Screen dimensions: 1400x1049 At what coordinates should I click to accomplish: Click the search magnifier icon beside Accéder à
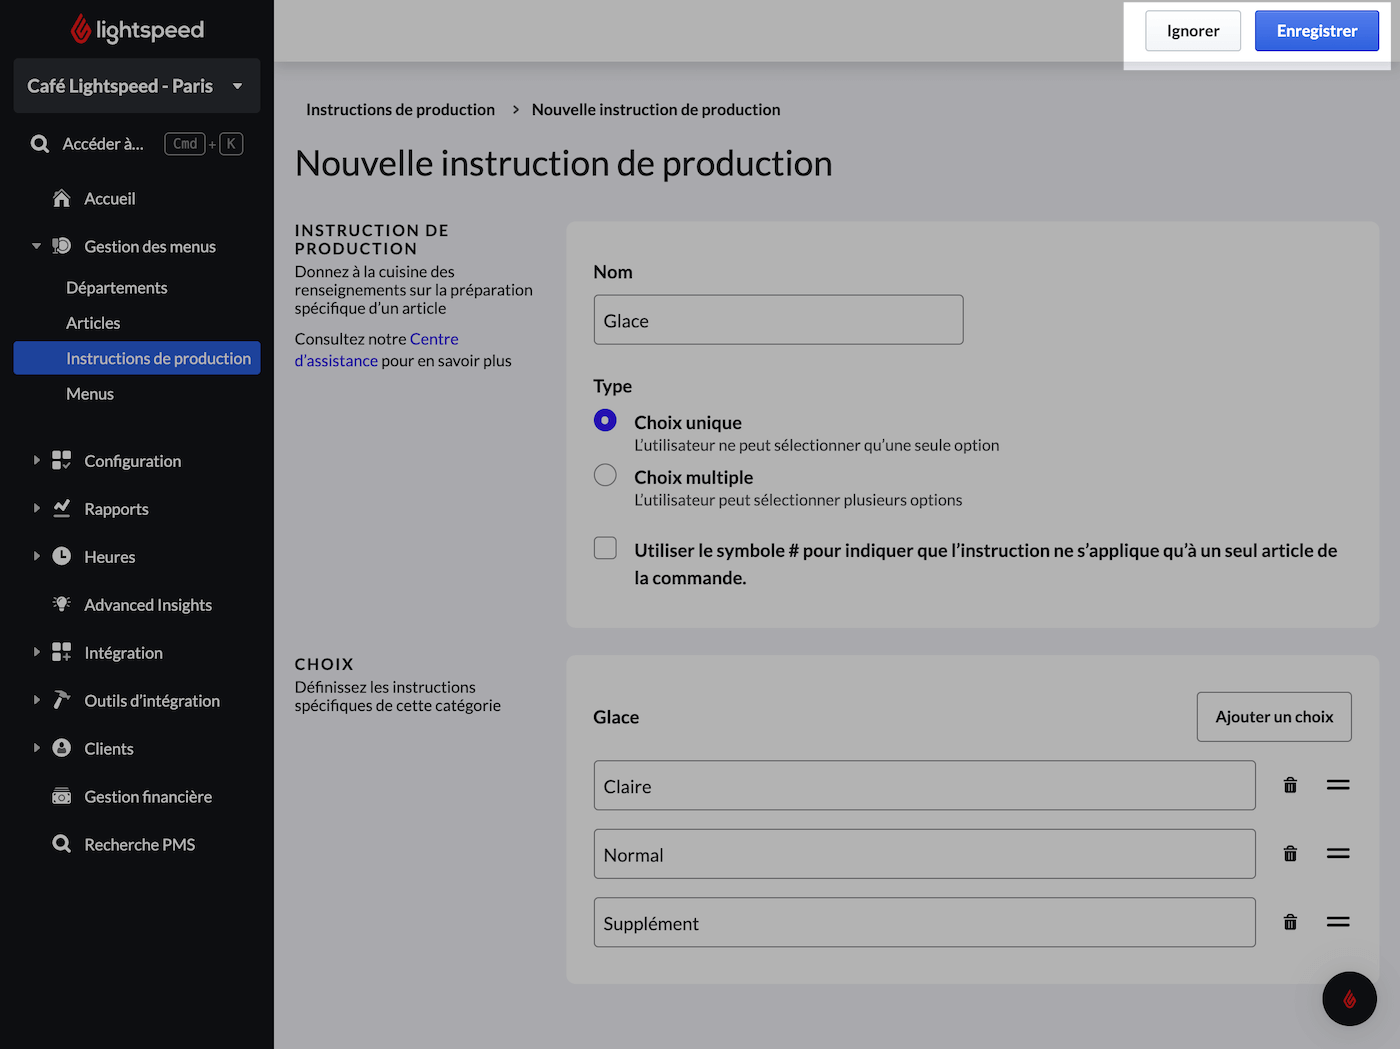(x=40, y=144)
